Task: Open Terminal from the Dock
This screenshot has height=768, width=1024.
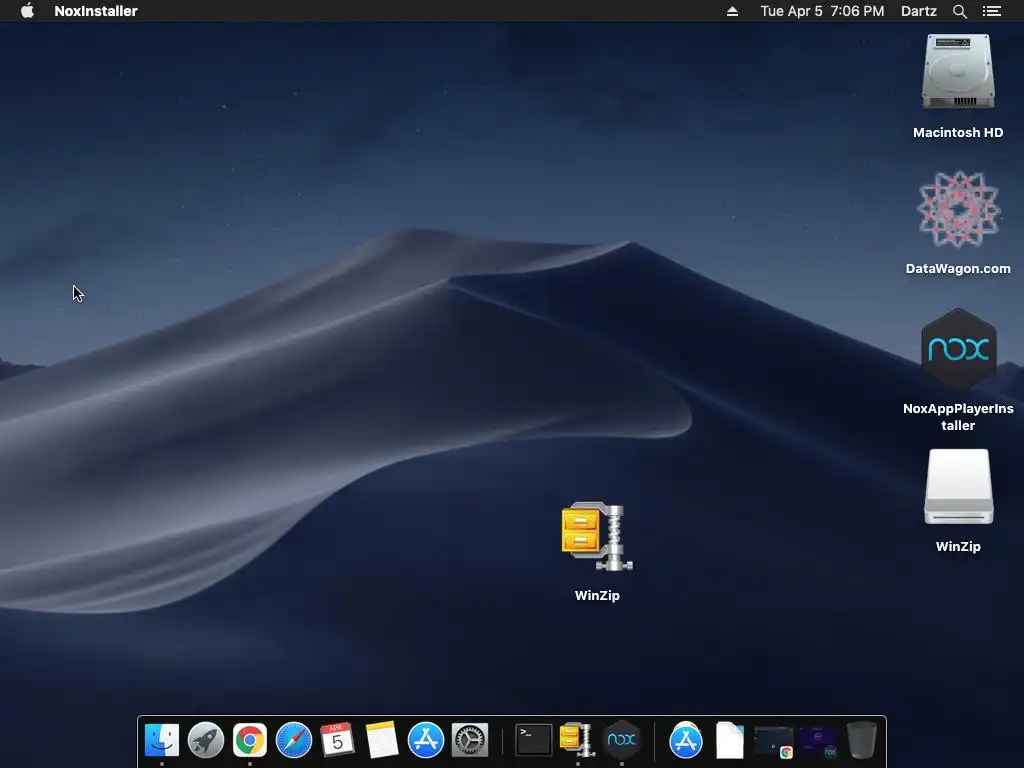Action: tap(534, 740)
